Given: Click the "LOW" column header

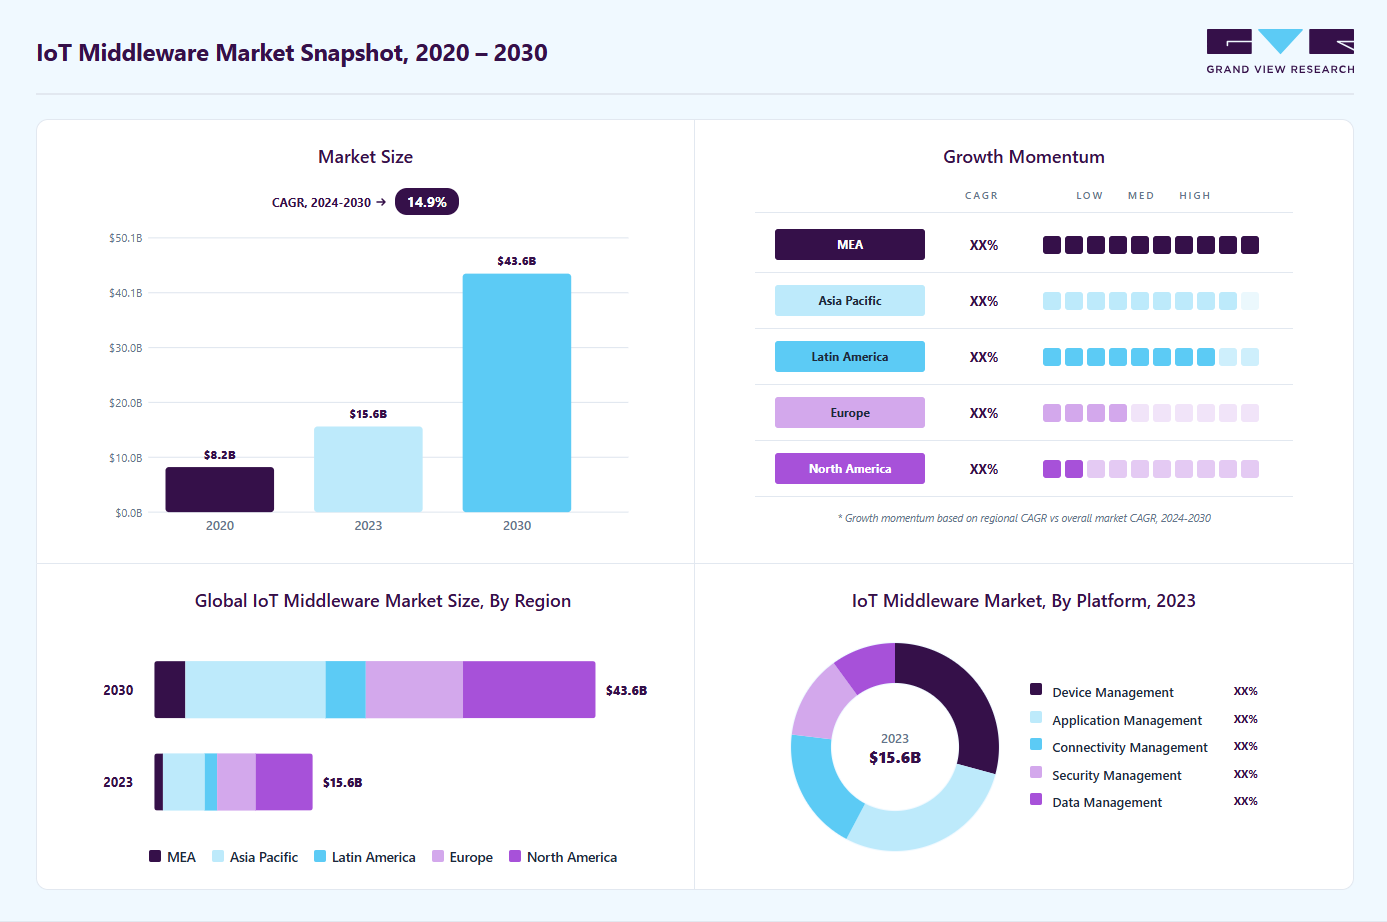Looking at the screenshot, I should (1089, 196).
